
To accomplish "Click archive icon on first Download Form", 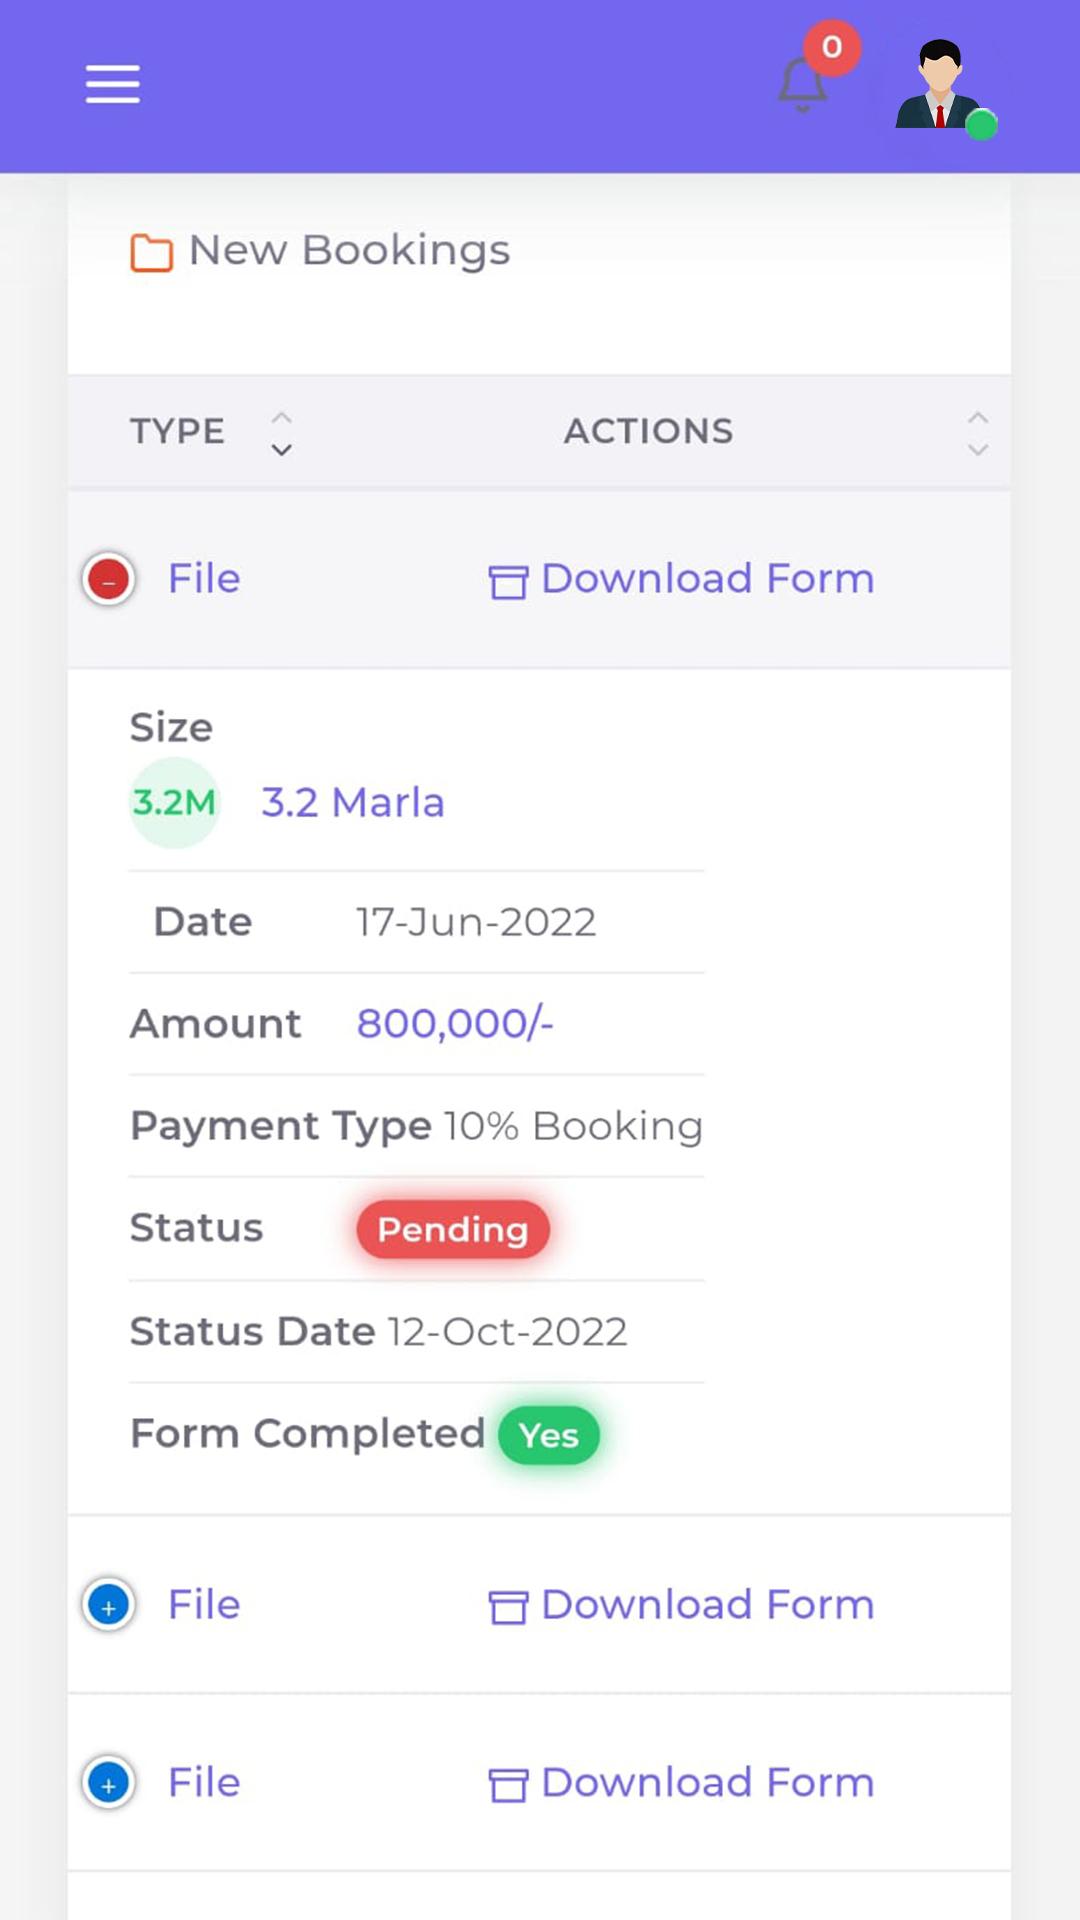I will [508, 581].
